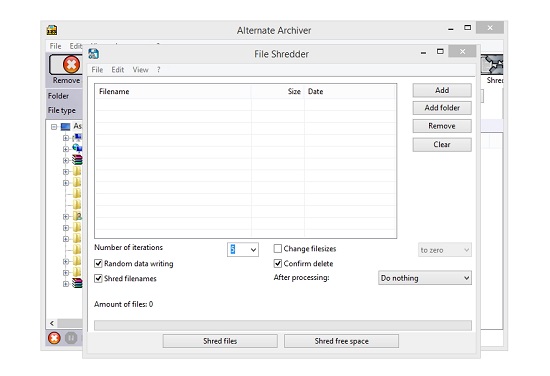Click the Shred icon in Alternate Archiver toolbar

[492, 65]
